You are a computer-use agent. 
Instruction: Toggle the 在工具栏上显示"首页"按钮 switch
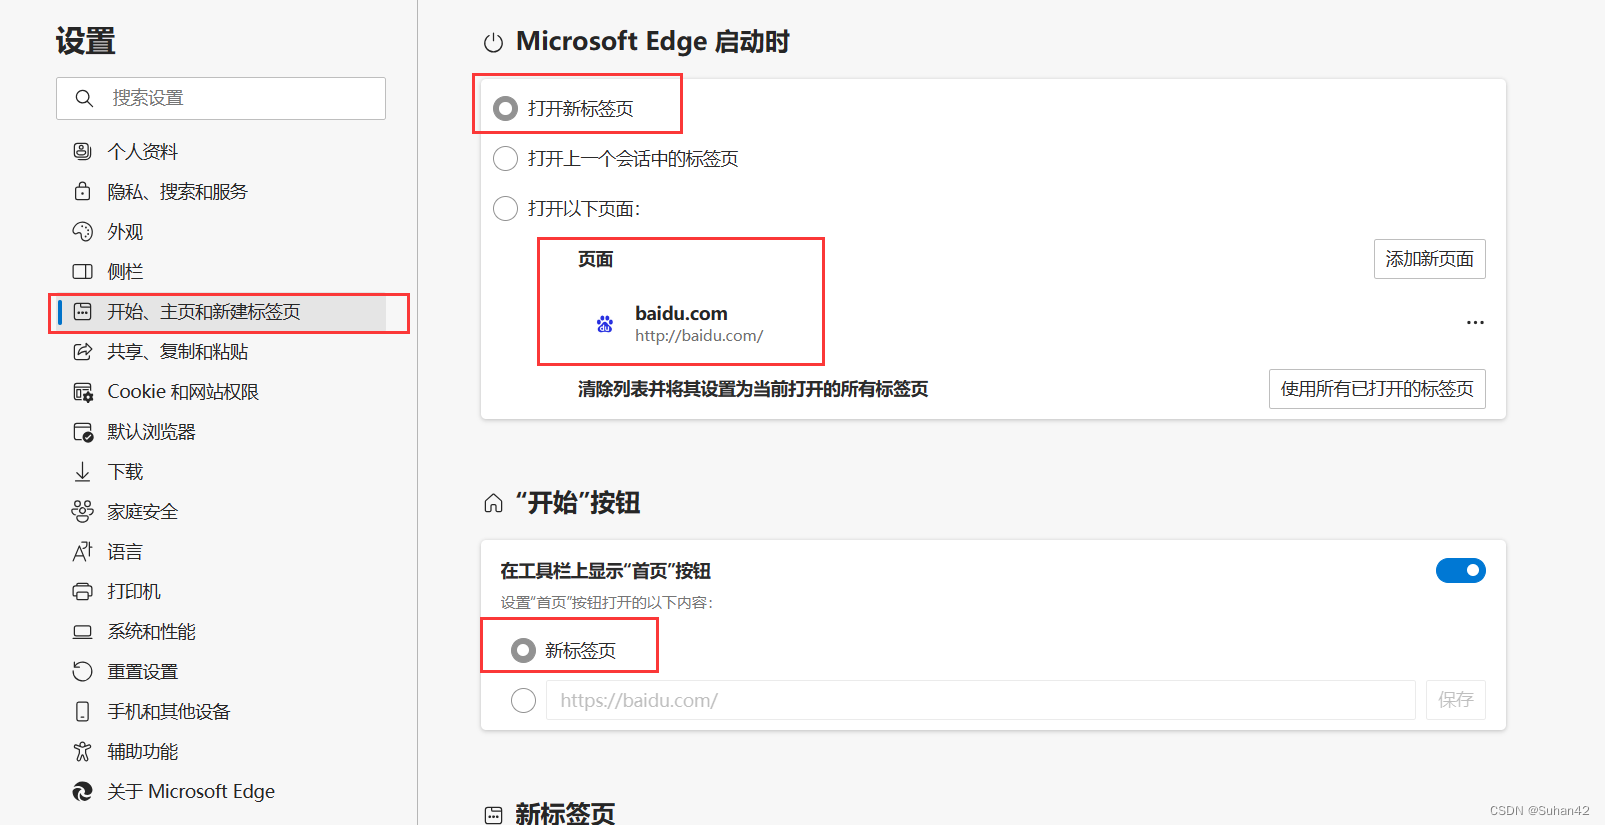coord(1461,570)
